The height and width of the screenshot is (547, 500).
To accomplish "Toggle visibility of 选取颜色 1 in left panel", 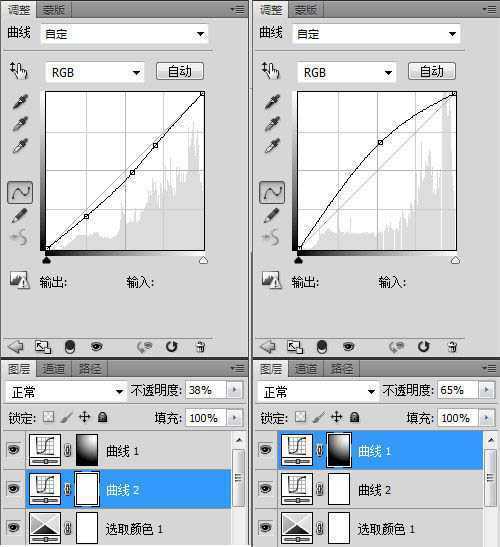I will click(14, 527).
